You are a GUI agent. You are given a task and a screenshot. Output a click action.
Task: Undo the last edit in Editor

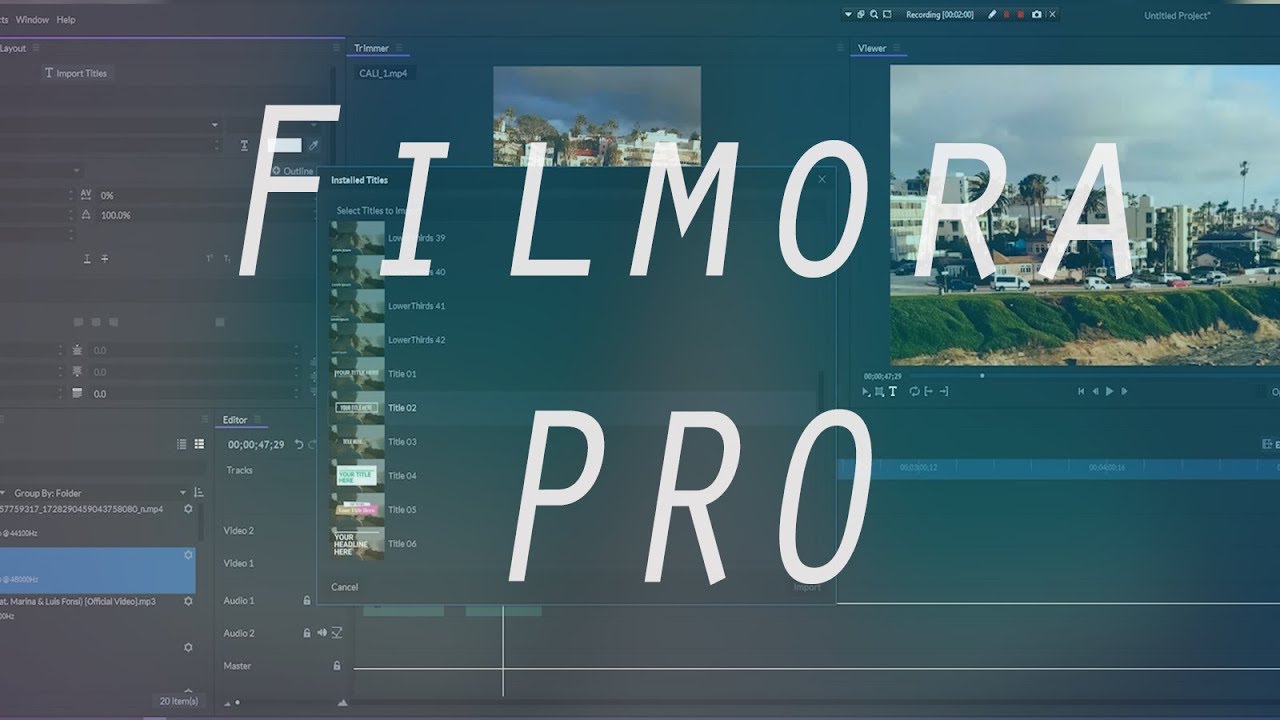[298, 445]
